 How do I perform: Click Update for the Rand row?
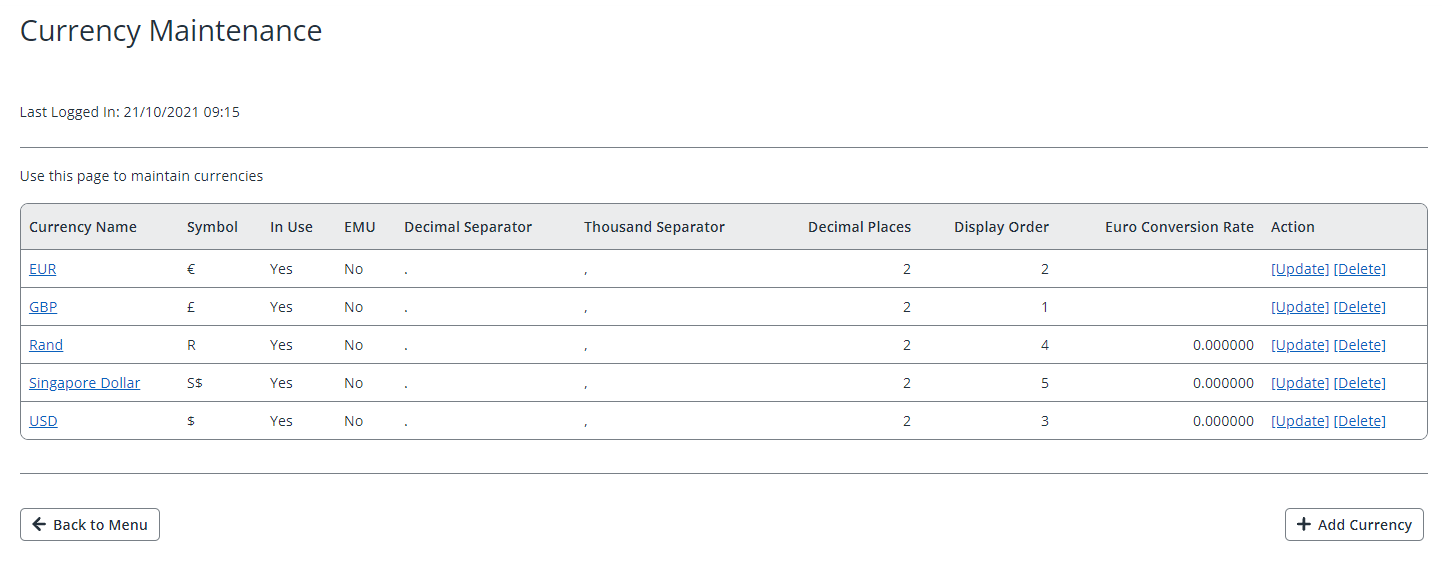coord(1300,345)
